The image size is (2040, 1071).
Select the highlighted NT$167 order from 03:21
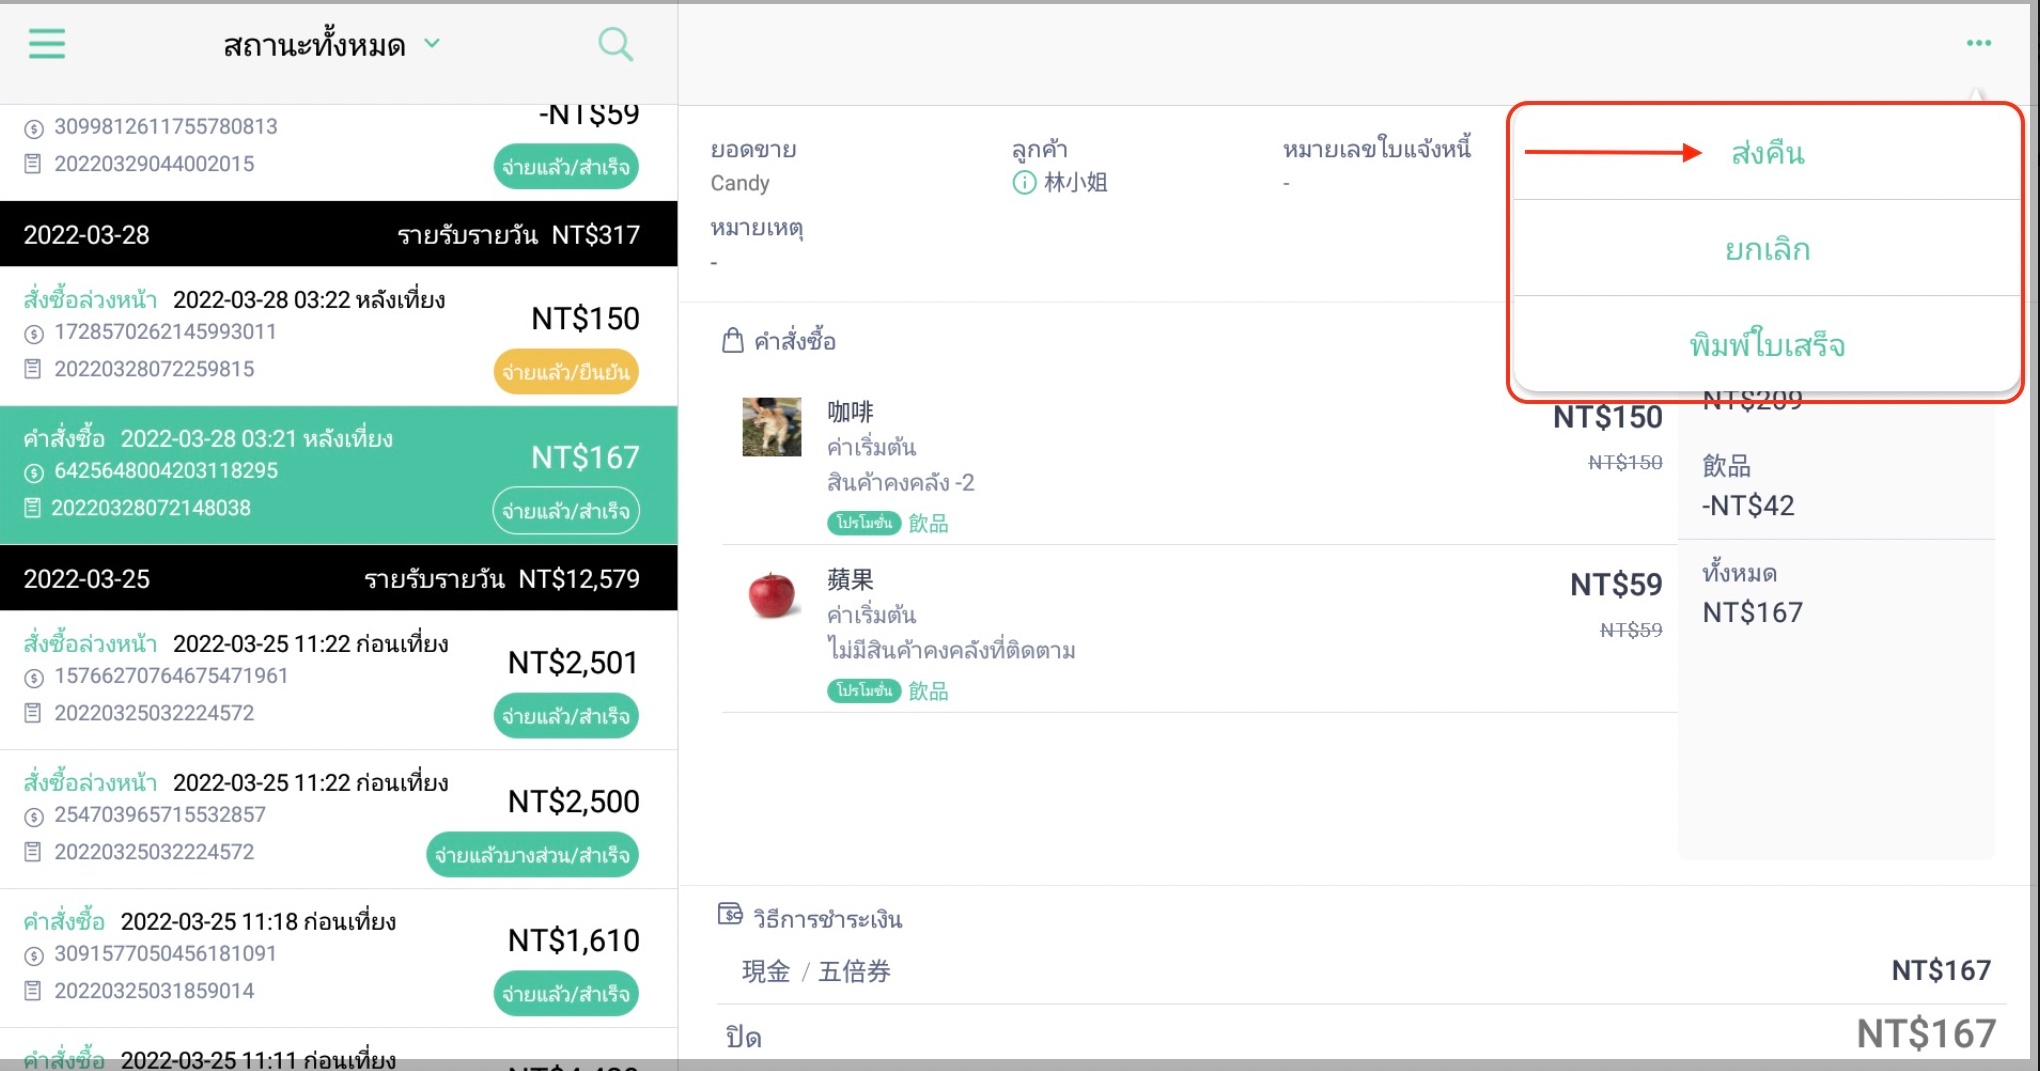[339, 475]
